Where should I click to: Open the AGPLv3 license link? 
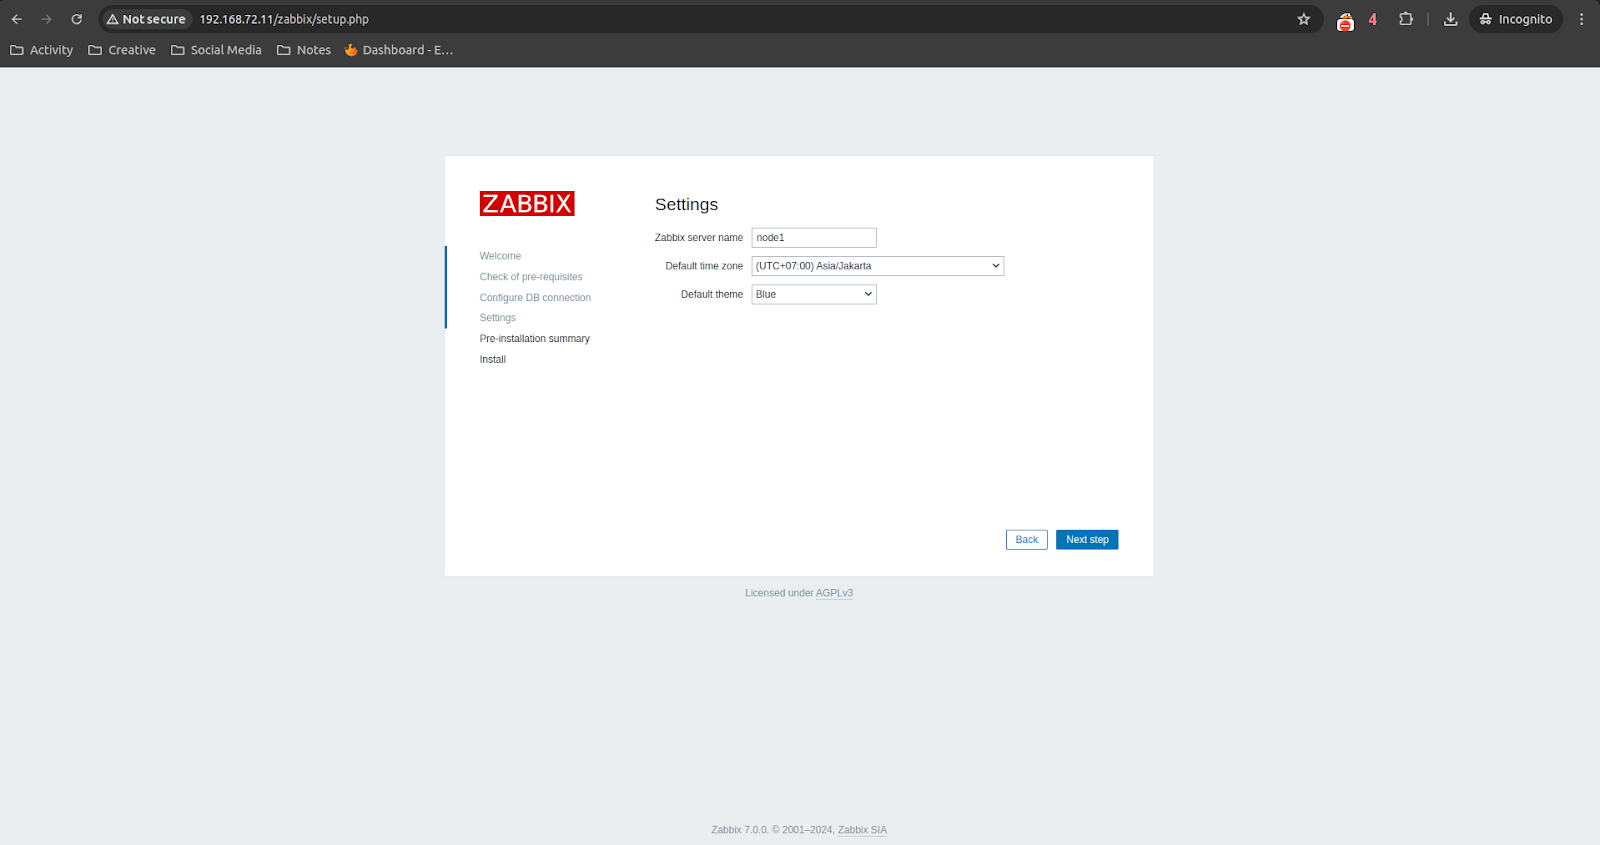coord(834,593)
